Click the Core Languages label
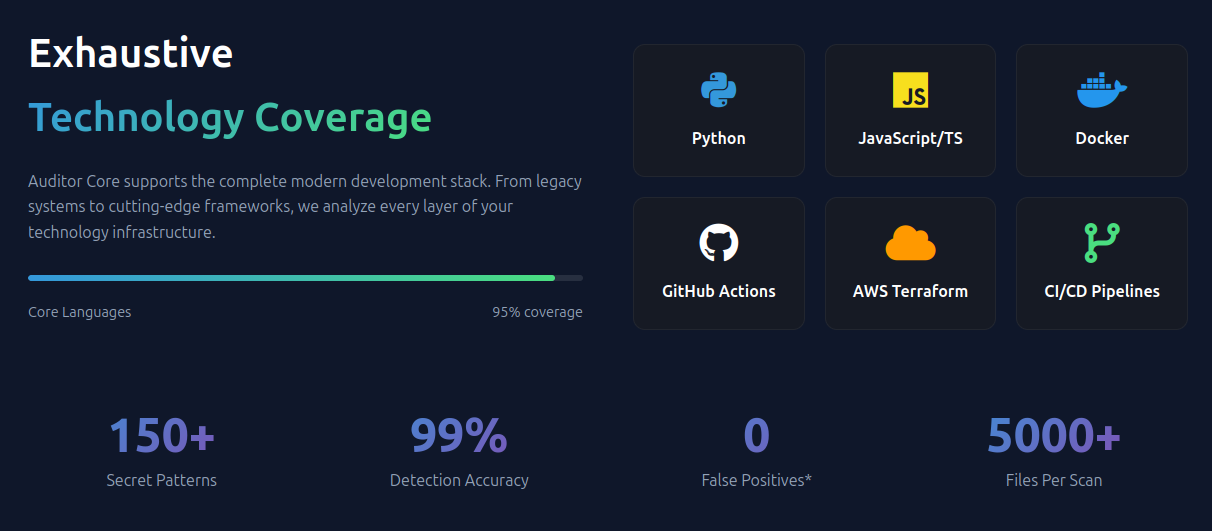The width and height of the screenshot is (1212, 531). 80,312
